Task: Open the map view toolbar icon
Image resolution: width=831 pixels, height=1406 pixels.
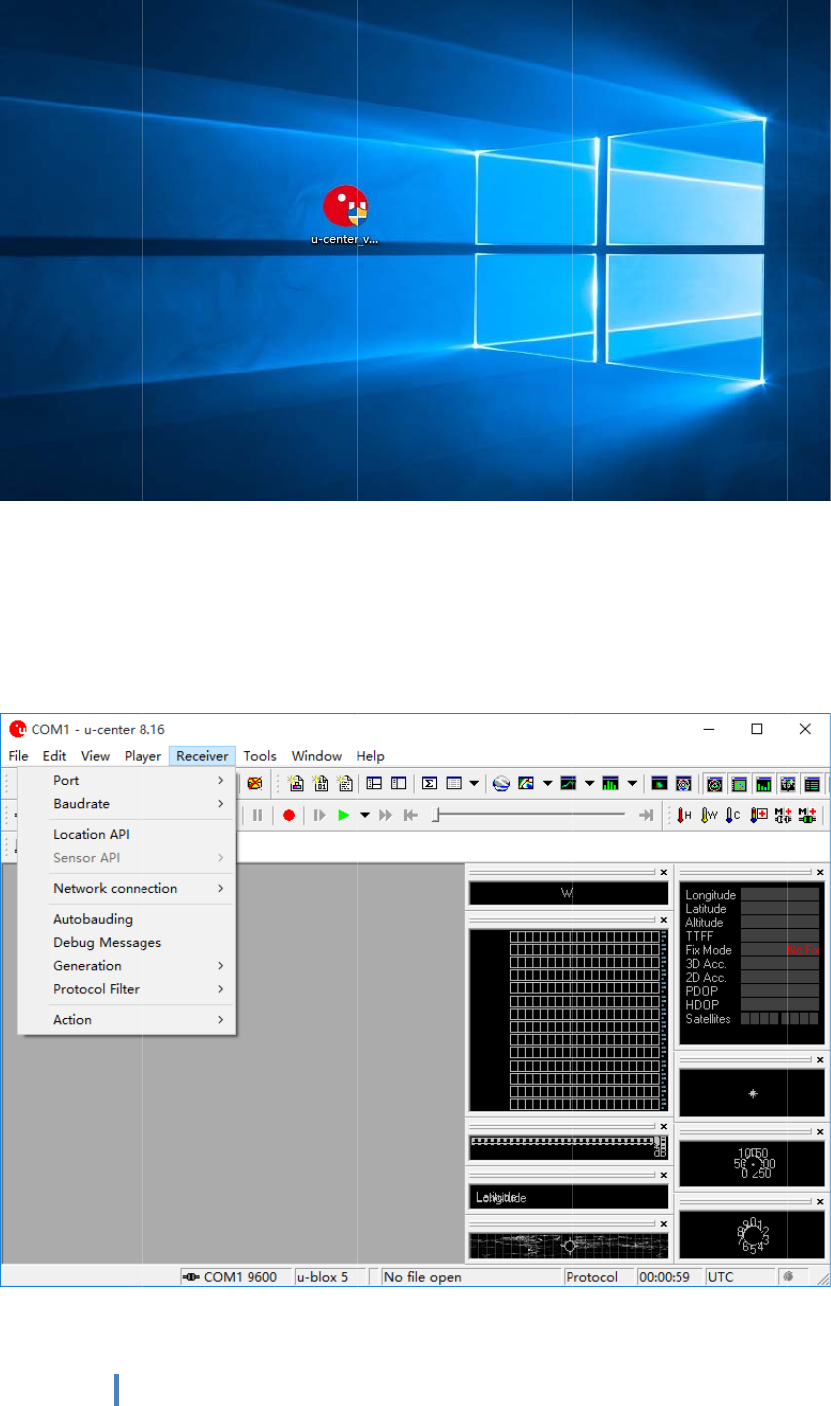Action: (525, 784)
